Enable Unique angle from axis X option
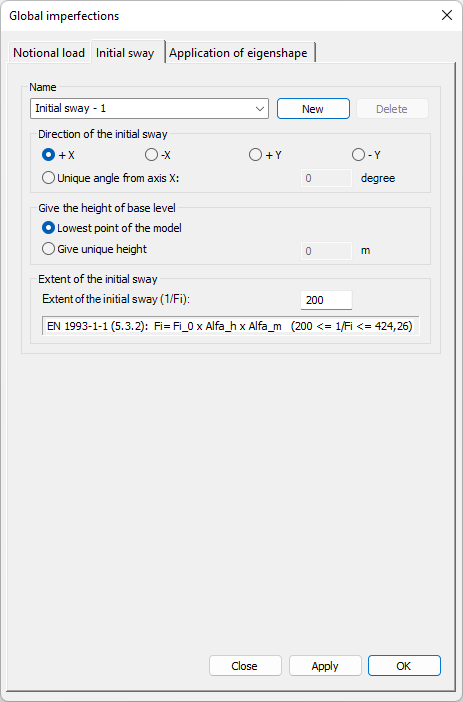 (110, 178)
